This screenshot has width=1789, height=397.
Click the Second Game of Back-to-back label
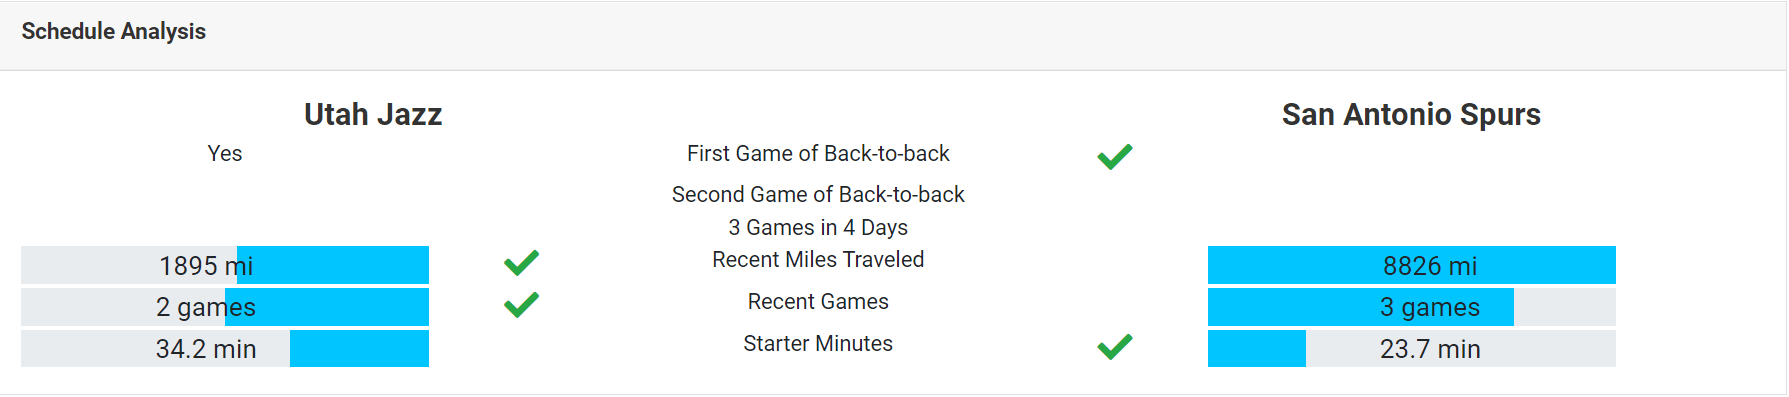(818, 195)
